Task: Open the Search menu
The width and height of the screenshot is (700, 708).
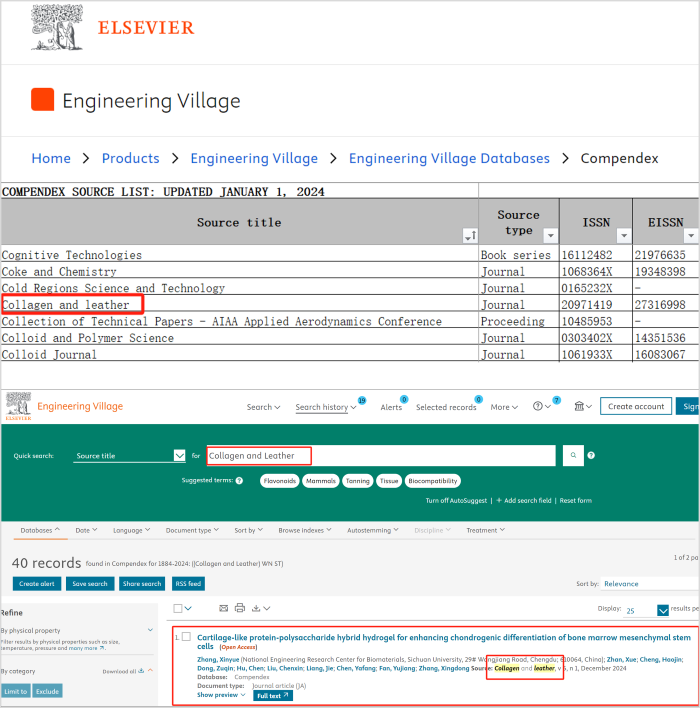Action: [263, 407]
